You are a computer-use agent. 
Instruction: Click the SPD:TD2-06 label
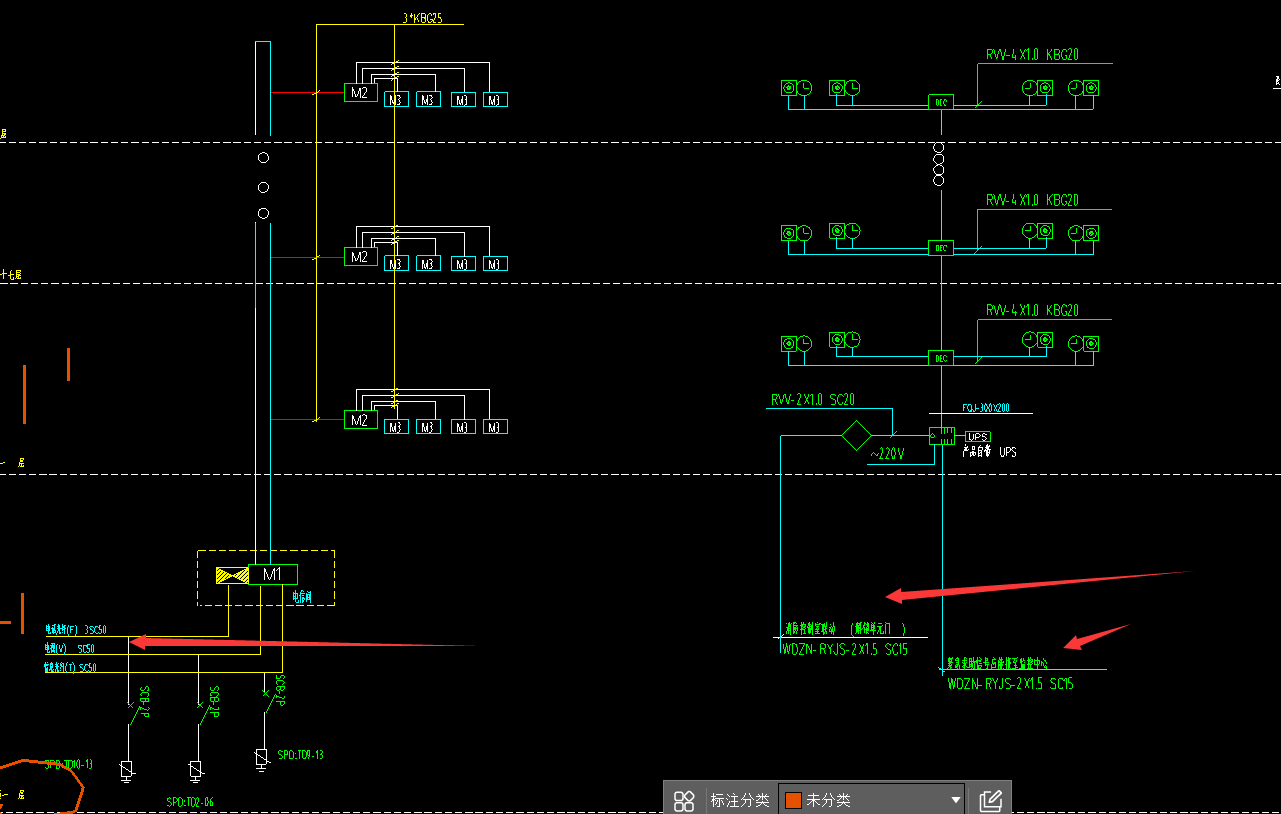tap(190, 802)
